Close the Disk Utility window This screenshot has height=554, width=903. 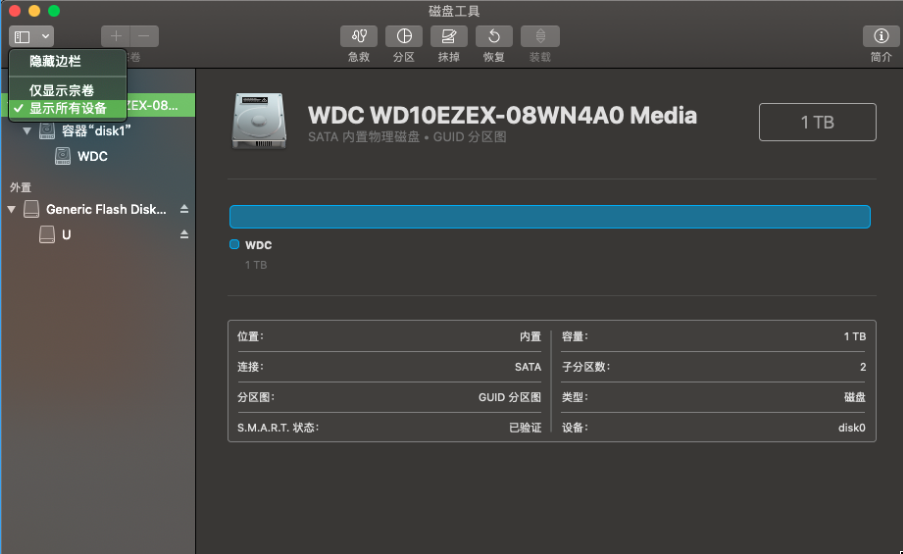click(15, 10)
